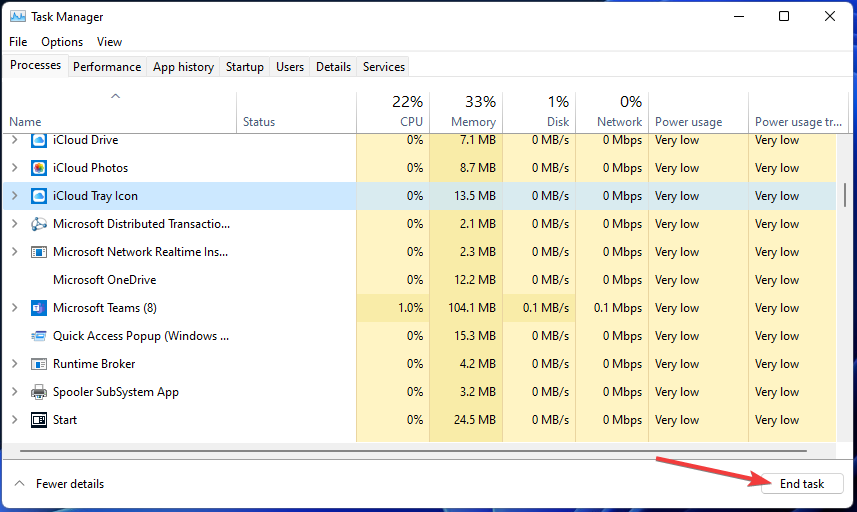
Task: Sort by Power usage trend column header
Action: click(x=798, y=113)
